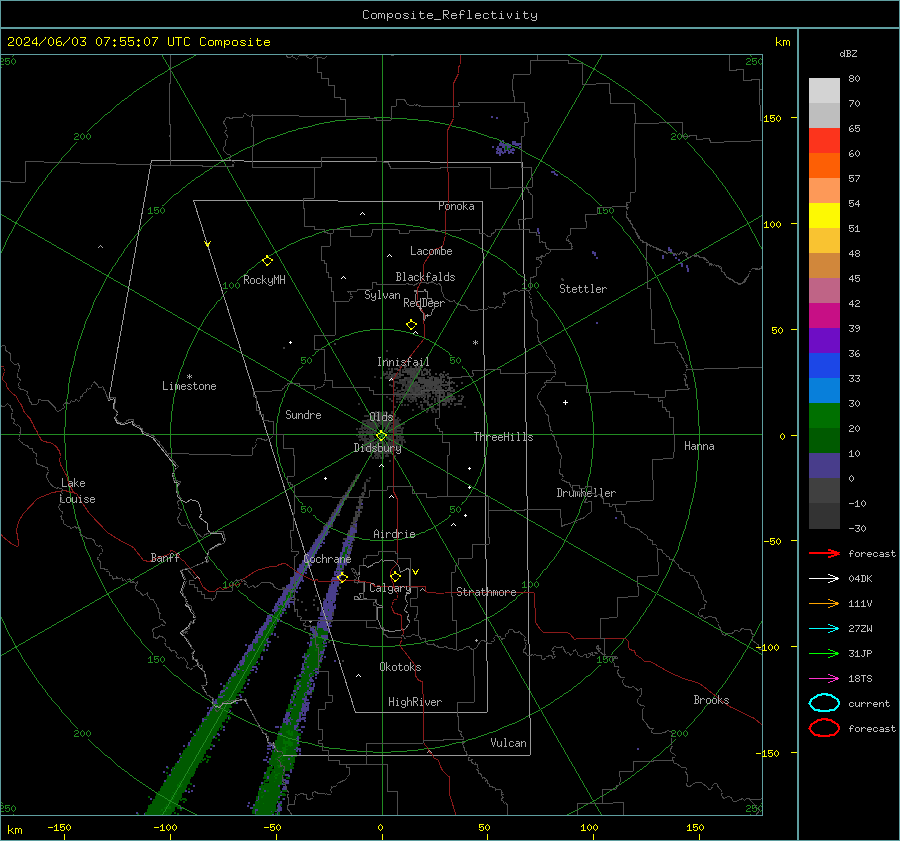
Task: Click the red forecast ellipse icon
Action: point(824,728)
